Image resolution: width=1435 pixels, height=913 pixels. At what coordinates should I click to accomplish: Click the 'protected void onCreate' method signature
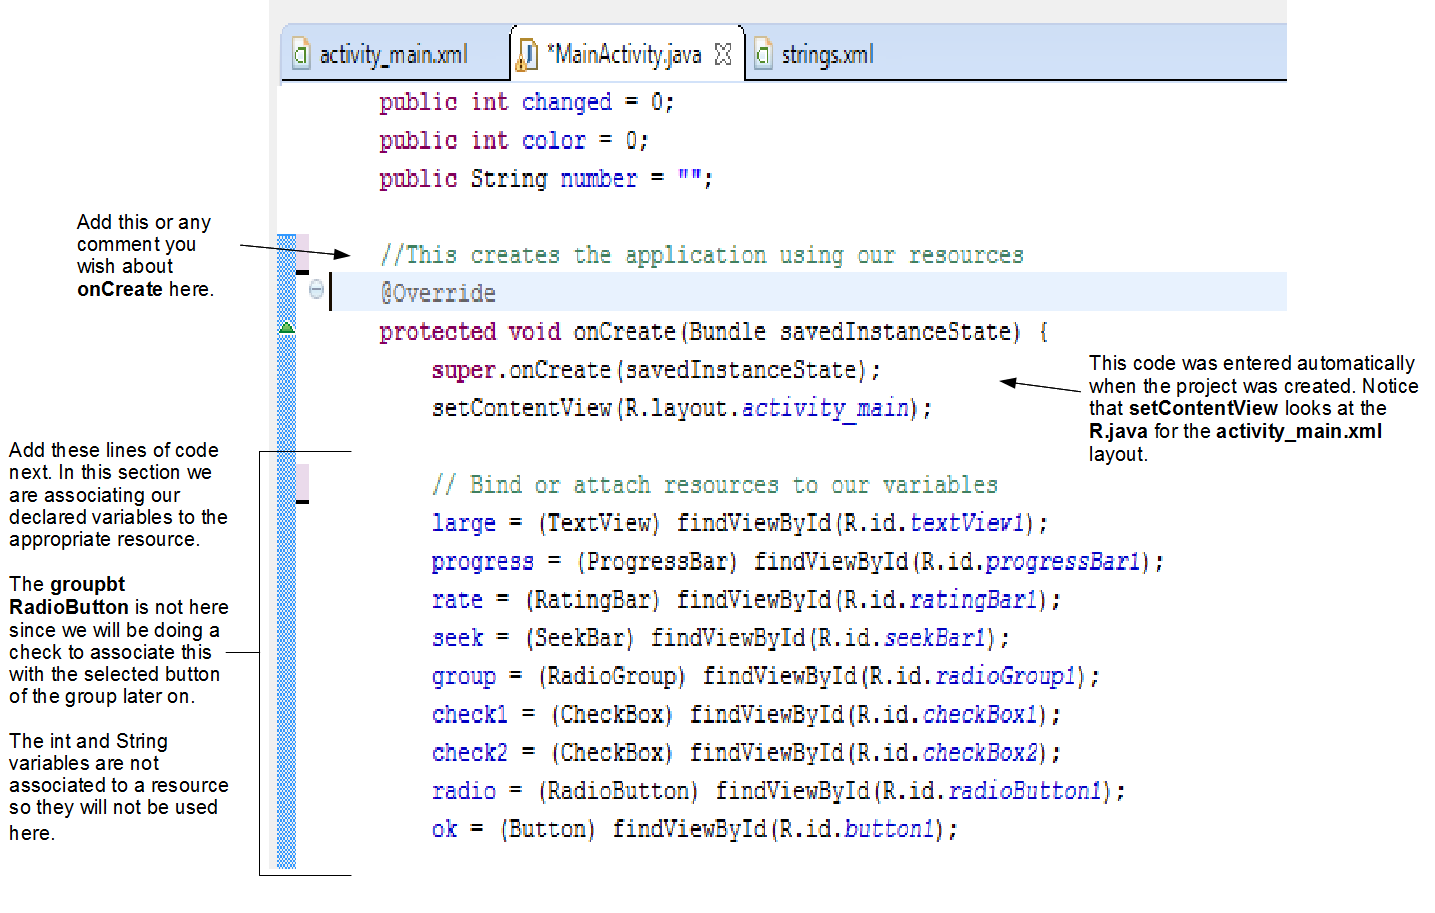[714, 332]
